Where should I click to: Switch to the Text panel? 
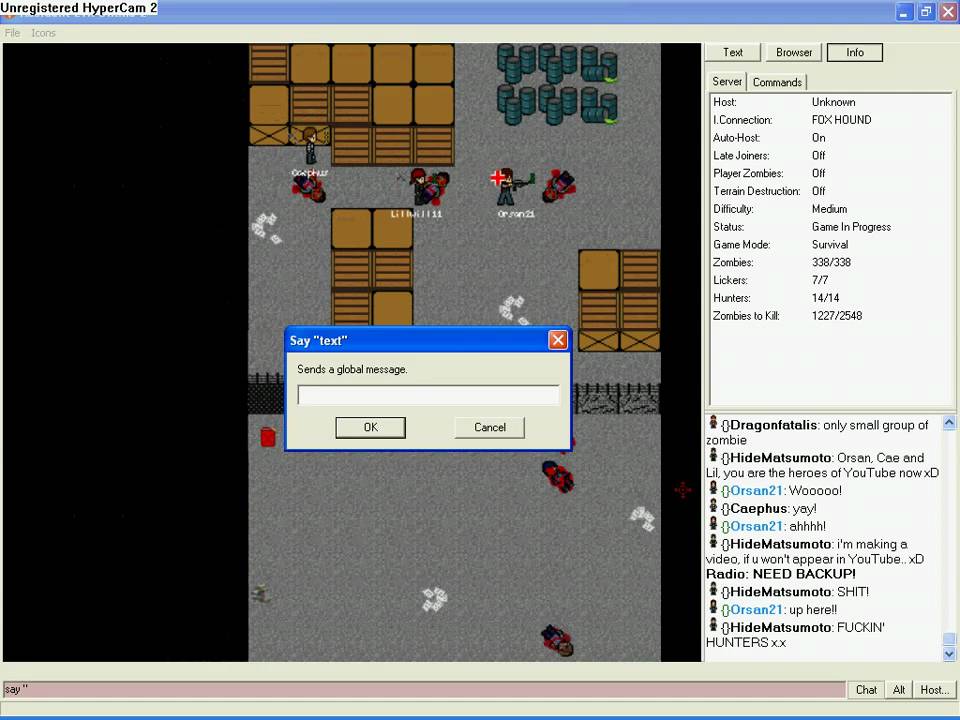pyautogui.click(x=733, y=53)
